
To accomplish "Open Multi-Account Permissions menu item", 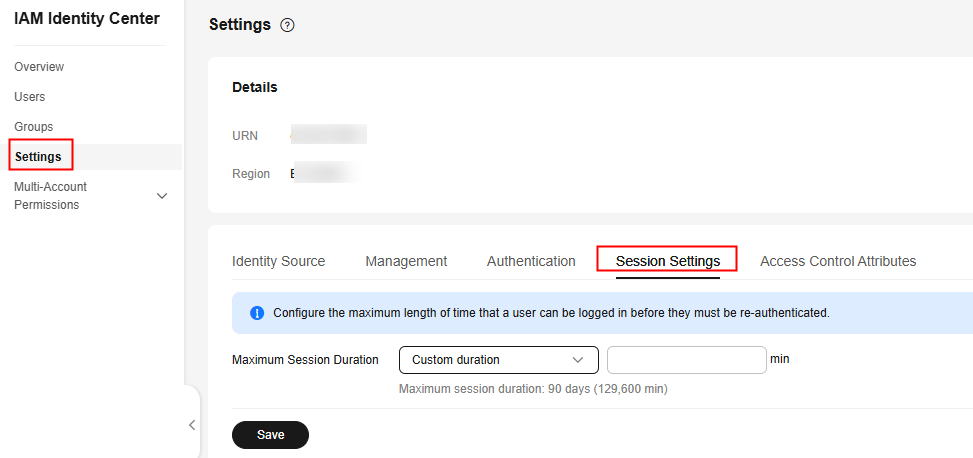I will tap(50, 195).
